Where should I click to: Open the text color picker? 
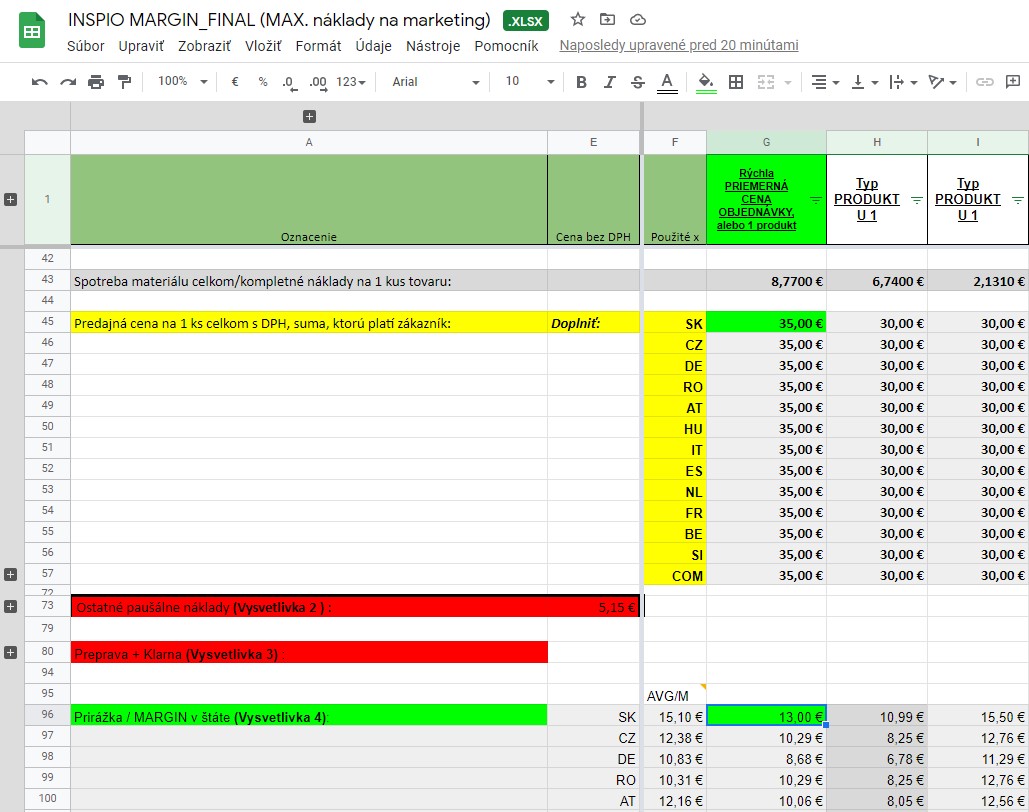667,83
